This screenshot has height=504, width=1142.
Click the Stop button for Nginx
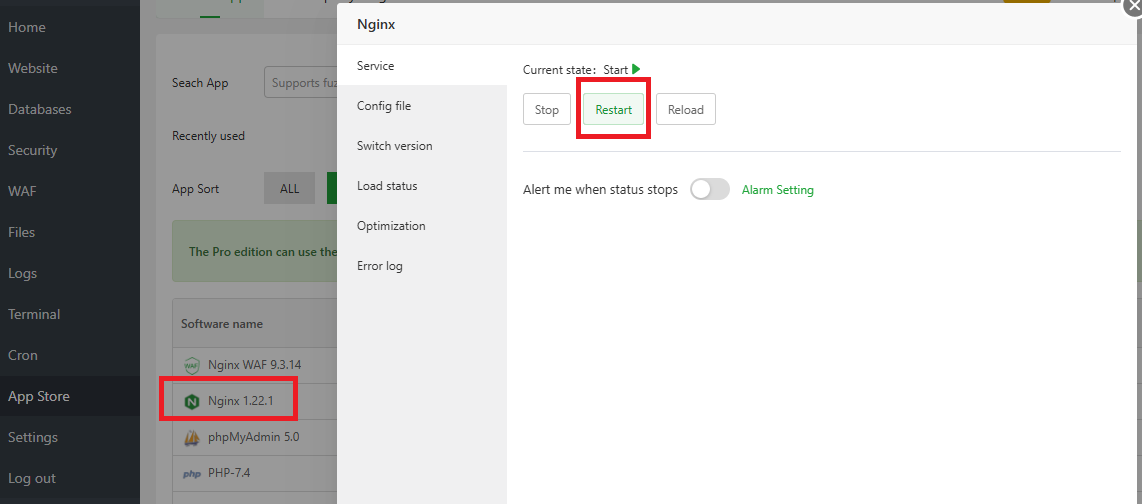coord(546,109)
